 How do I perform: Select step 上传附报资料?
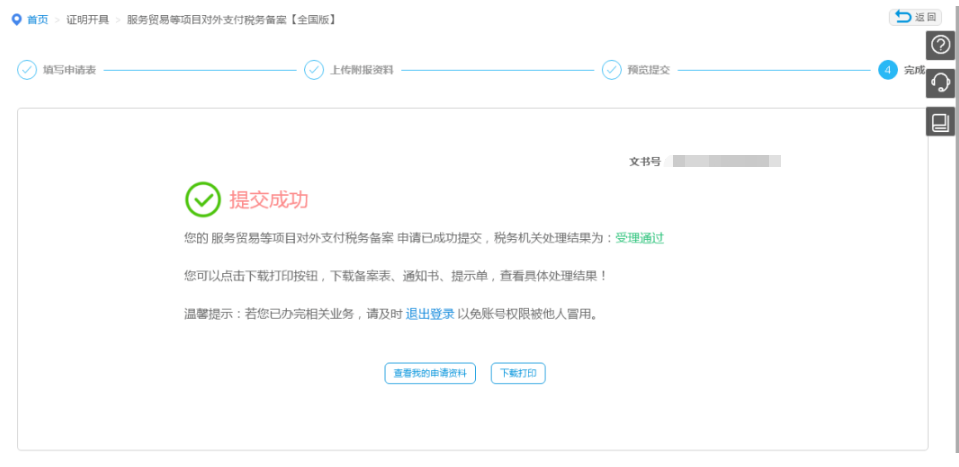[x=361, y=70]
